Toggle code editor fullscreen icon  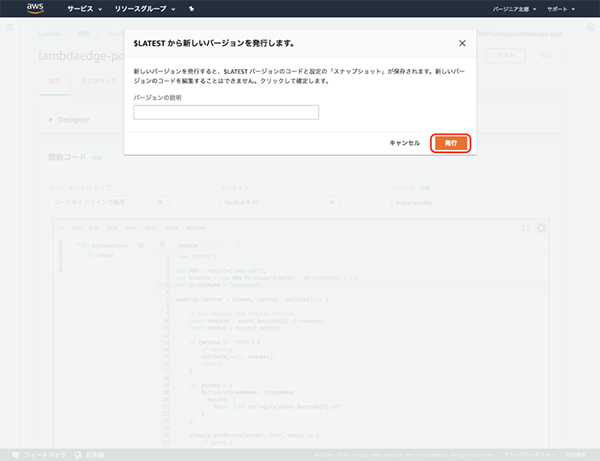click(527, 228)
